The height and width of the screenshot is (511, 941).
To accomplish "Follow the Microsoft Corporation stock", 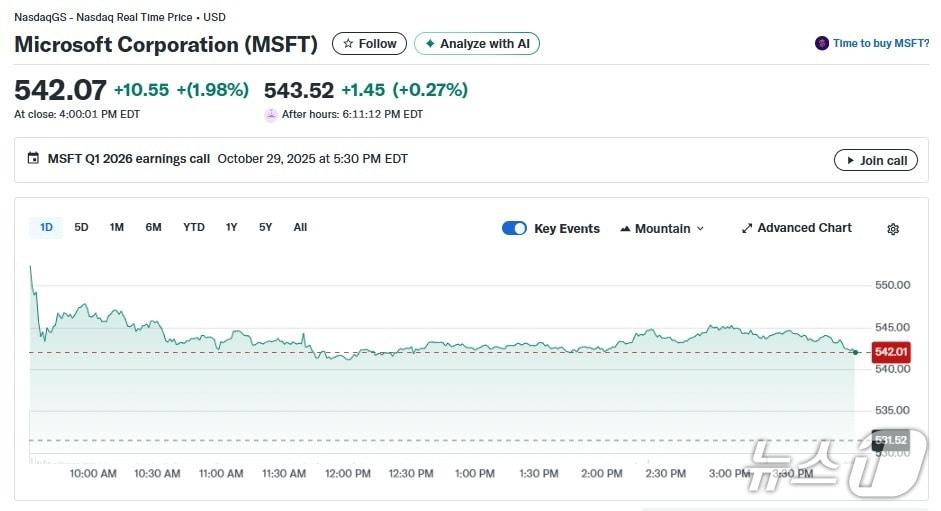I will 369,44.
